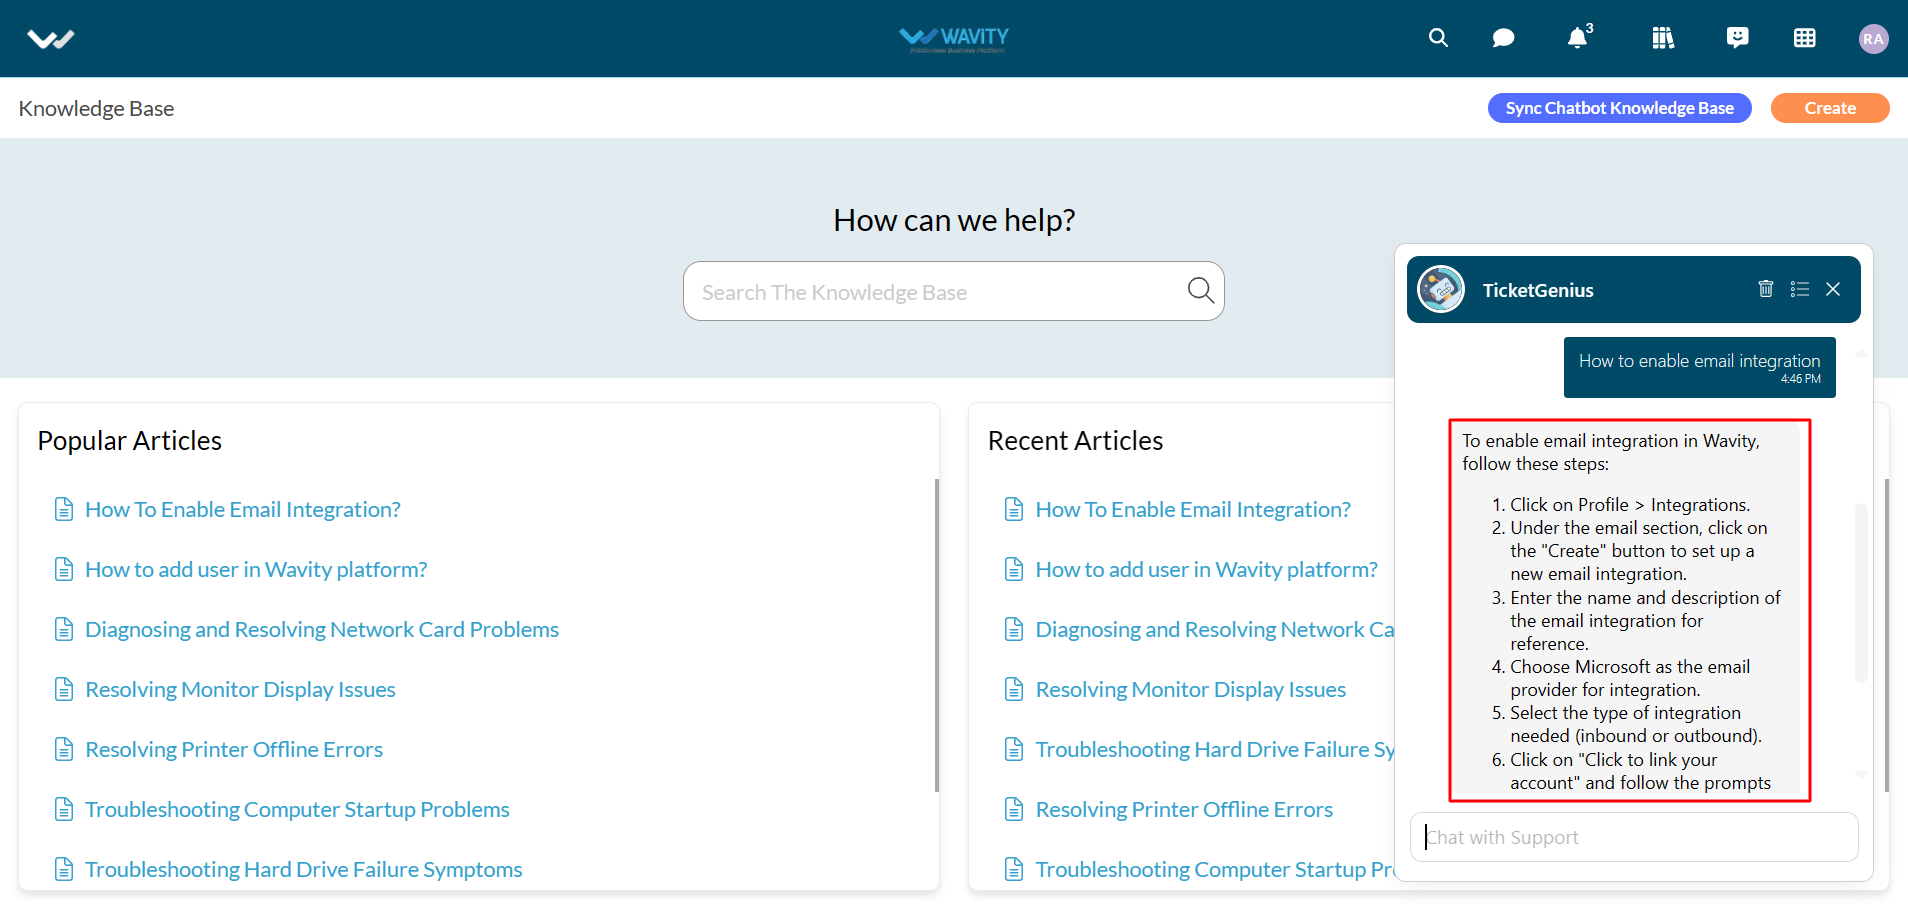This screenshot has width=1908, height=909.
Task: Open popular article Resolving Monitor Display Issues
Action: tap(240, 689)
